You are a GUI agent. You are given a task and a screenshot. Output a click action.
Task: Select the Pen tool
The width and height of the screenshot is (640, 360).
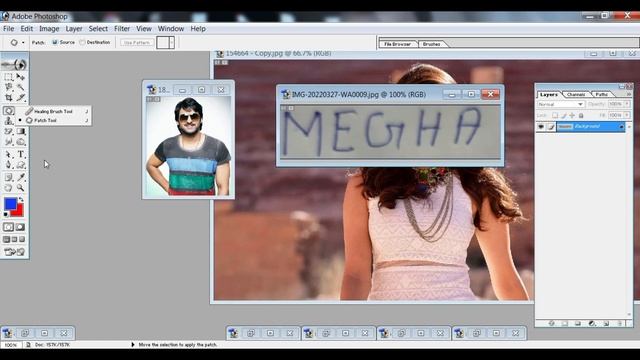point(8,164)
